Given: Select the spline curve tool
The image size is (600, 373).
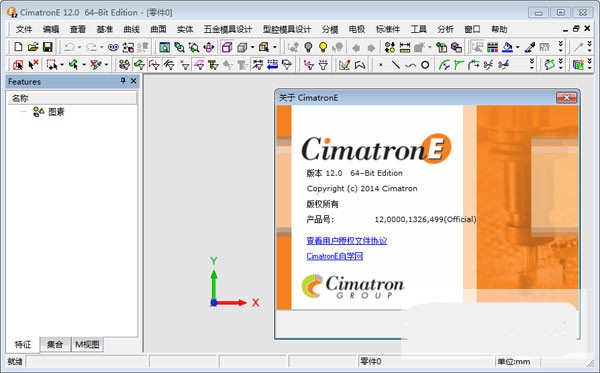Looking at the screenshot, I should [410, 66].
